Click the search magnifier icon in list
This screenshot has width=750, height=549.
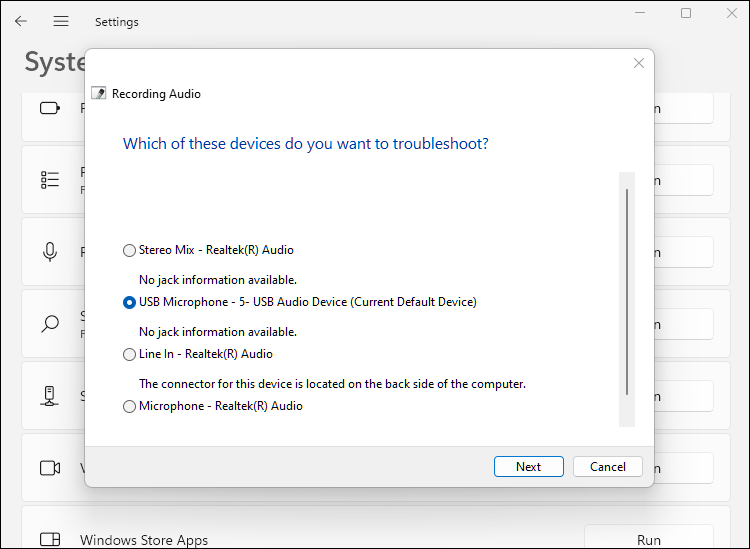pos(50,324)
